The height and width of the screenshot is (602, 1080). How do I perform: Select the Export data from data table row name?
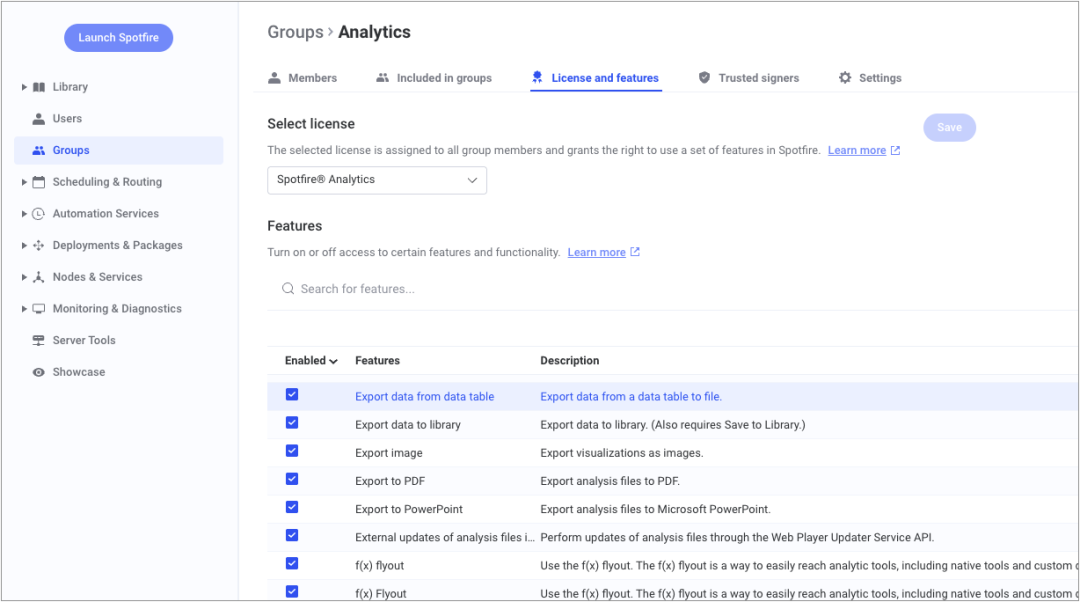[x=424, y=397]
